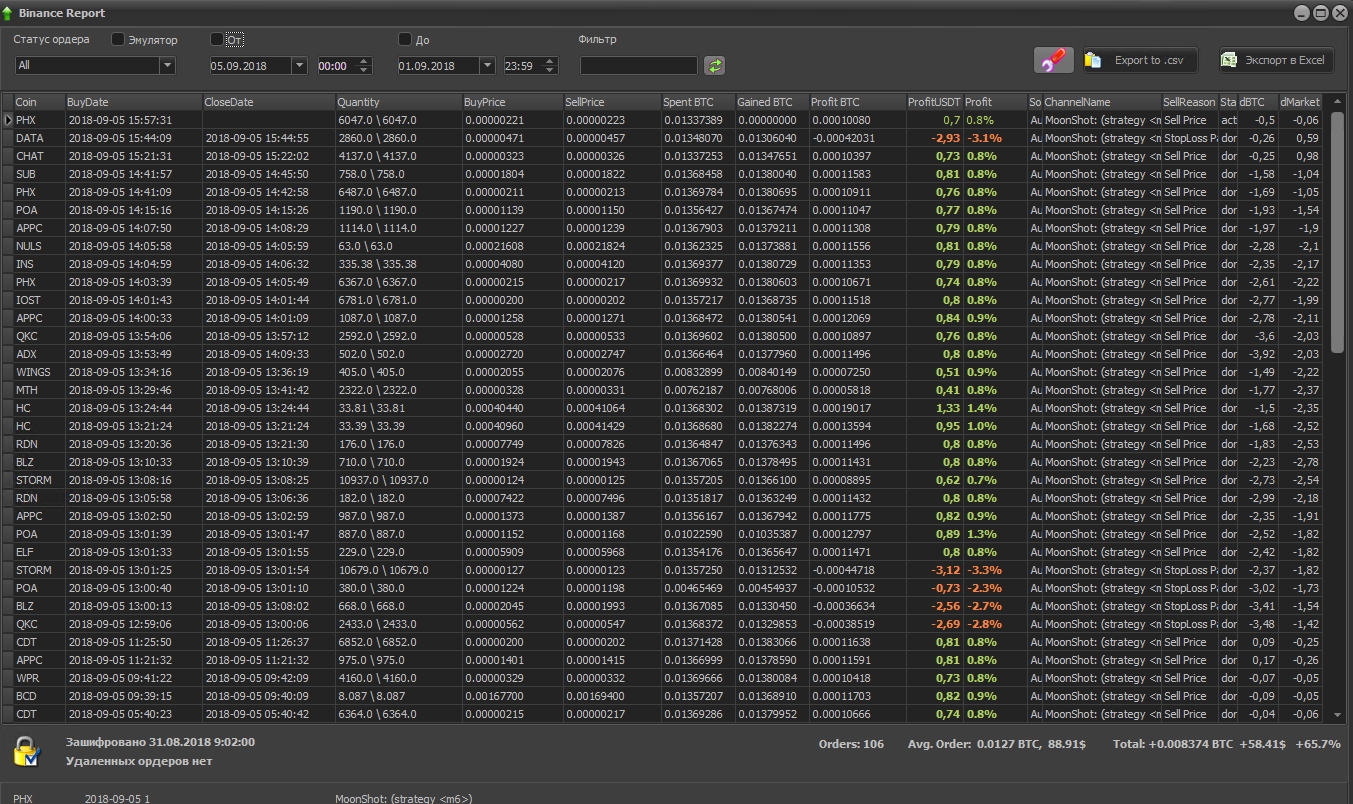This screenshot has height=804, width=1353.
Task: Click the Удаленных ордеров нет status text
Action: coord(139,761)
